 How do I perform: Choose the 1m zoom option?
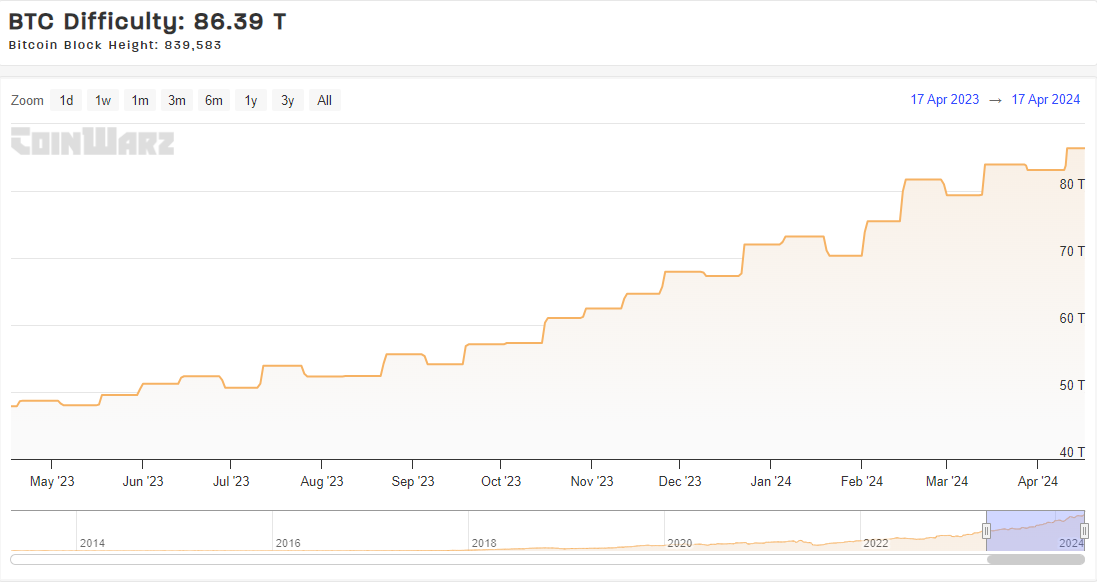pos(140,100)
